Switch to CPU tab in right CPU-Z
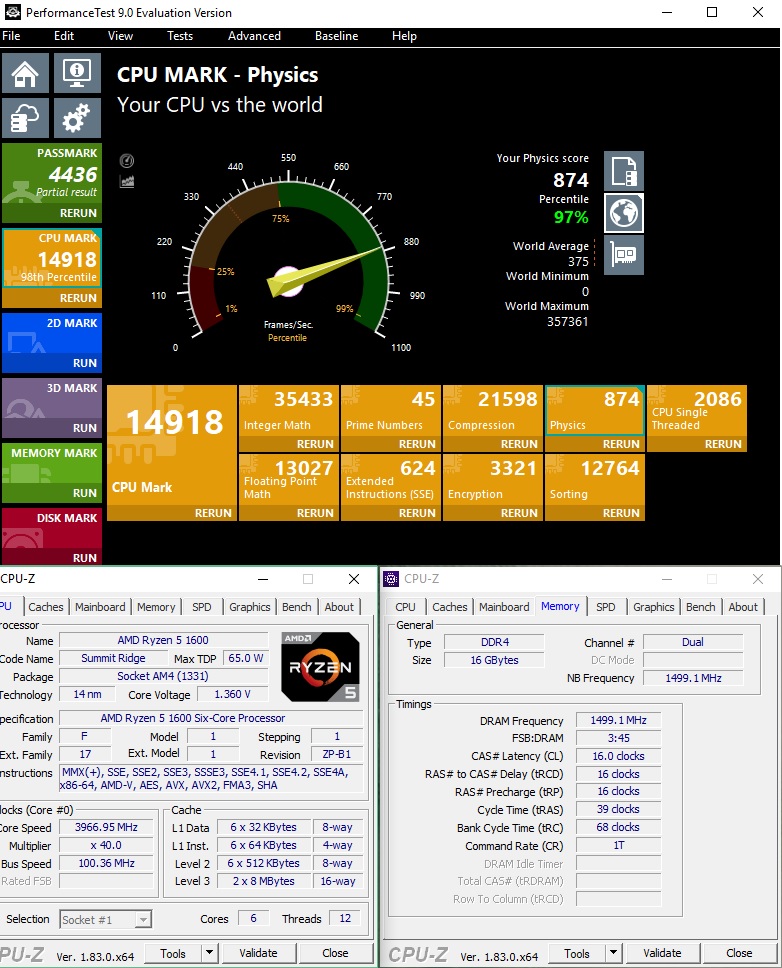The image size is (782, 968). tap(405, 607)
